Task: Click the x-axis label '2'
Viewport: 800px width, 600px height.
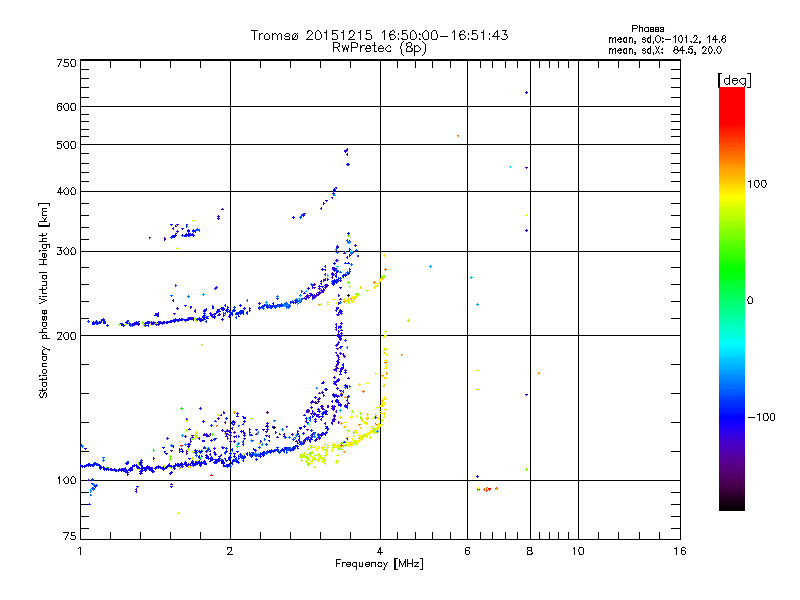Action: click(x=230, y=551)
